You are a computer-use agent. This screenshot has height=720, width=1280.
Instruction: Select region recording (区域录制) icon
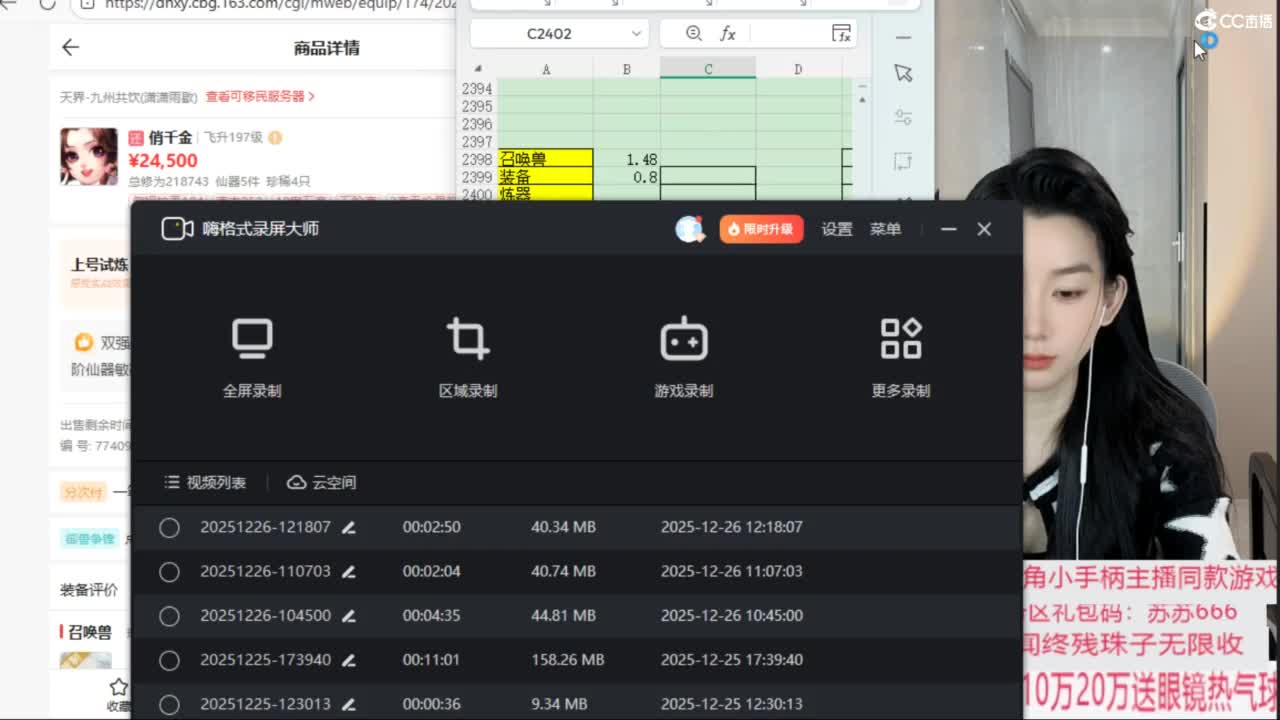(468, 340)
